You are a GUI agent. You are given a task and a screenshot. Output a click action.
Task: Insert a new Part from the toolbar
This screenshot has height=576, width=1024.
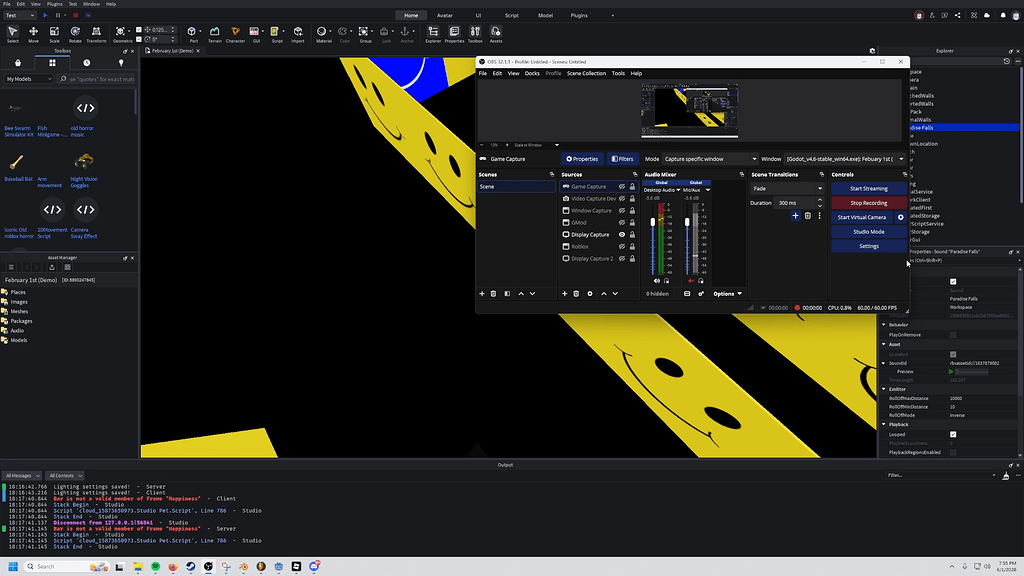point(193,34)
